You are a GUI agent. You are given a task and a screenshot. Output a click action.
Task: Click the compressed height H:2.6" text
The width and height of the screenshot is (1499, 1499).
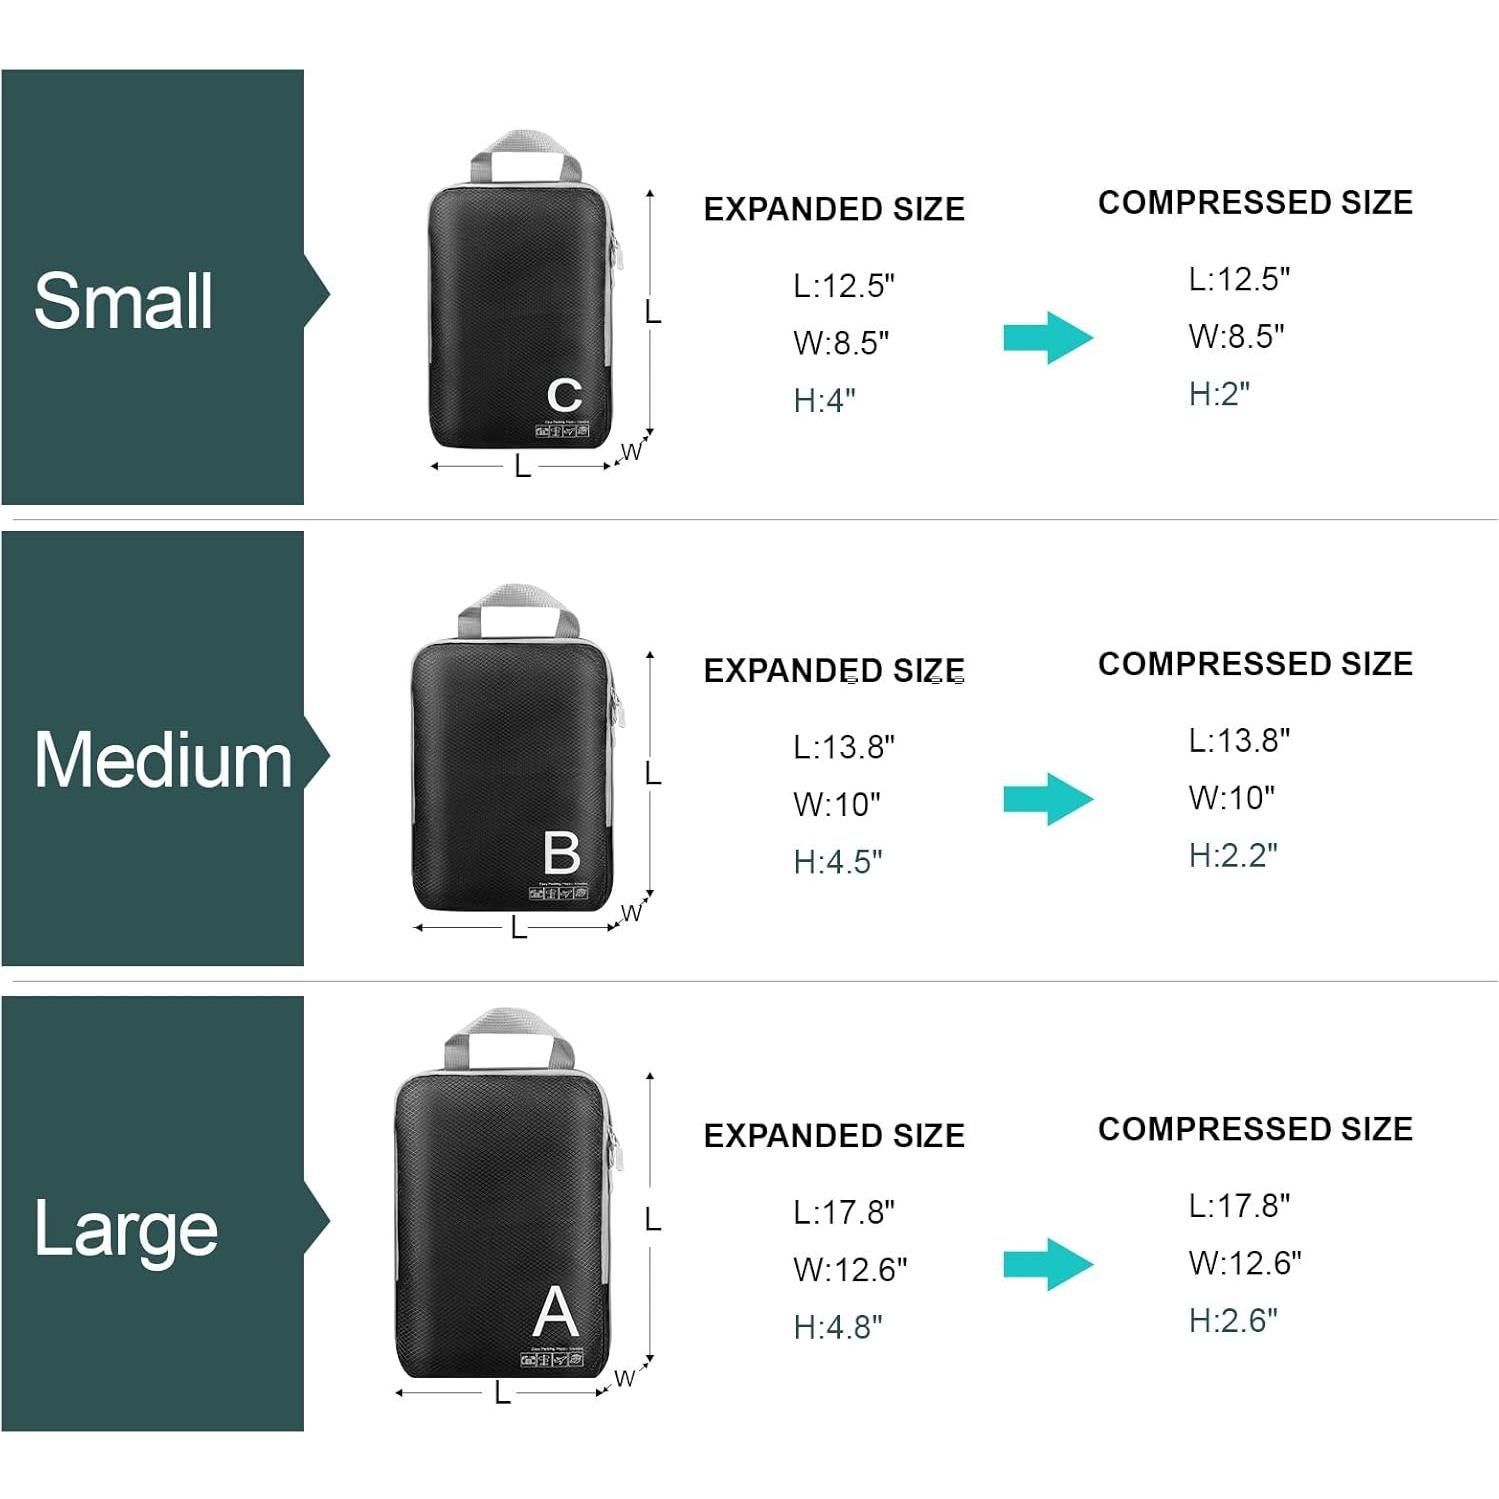1233,1321
